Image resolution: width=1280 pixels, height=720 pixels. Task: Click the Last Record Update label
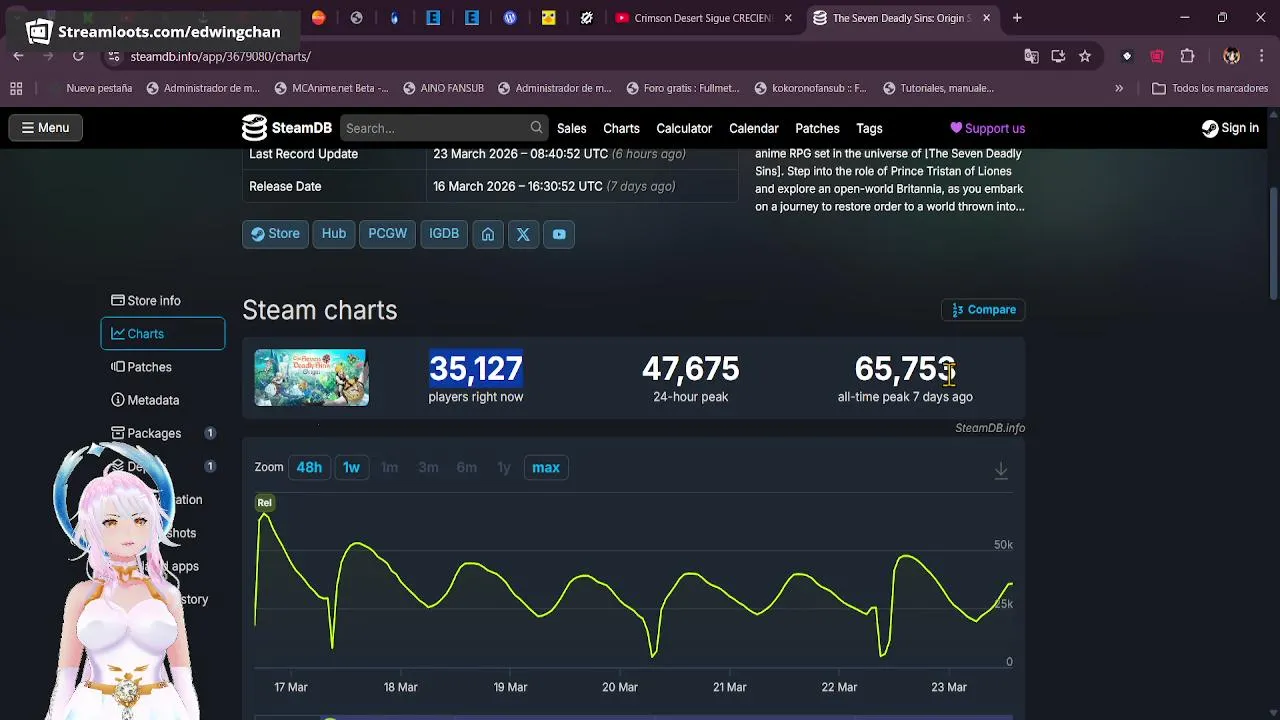[x=303, y=154]
